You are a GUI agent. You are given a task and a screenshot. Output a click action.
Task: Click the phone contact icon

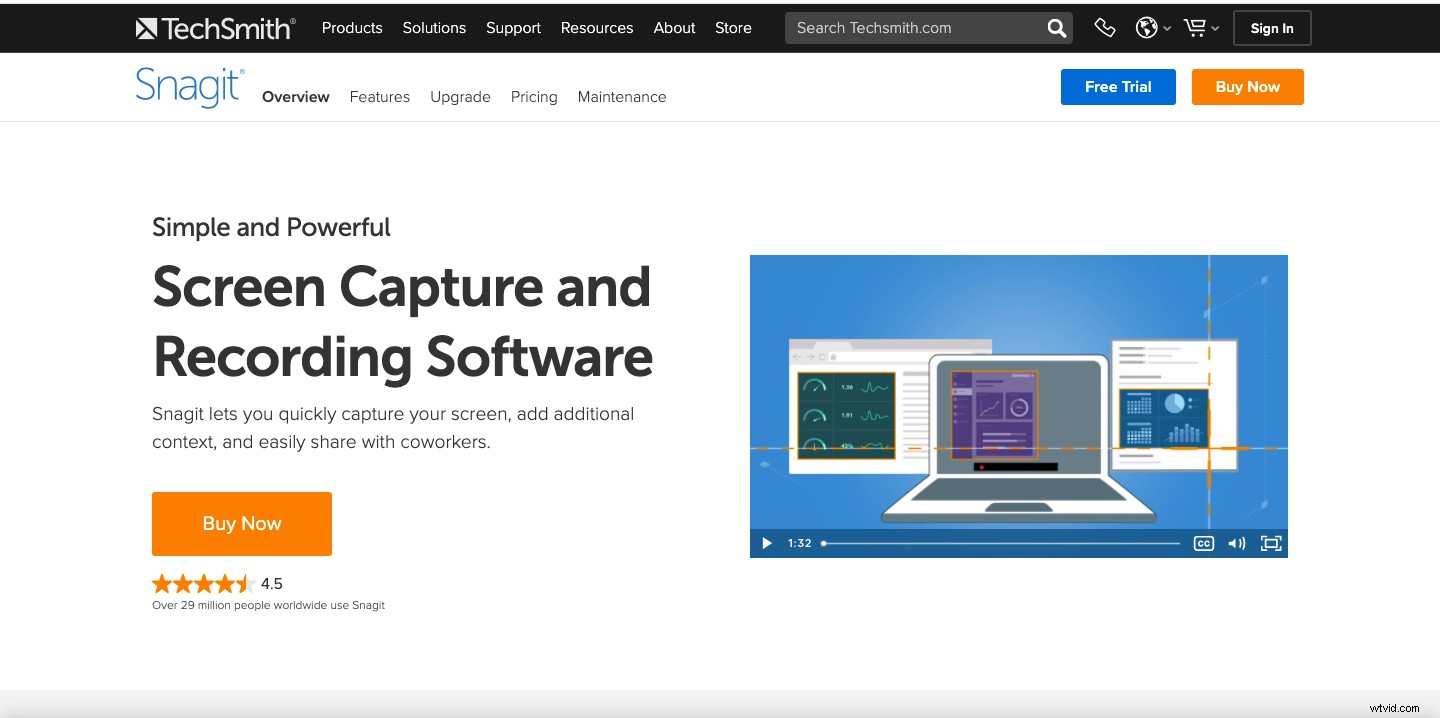(x=1104, y=28)
